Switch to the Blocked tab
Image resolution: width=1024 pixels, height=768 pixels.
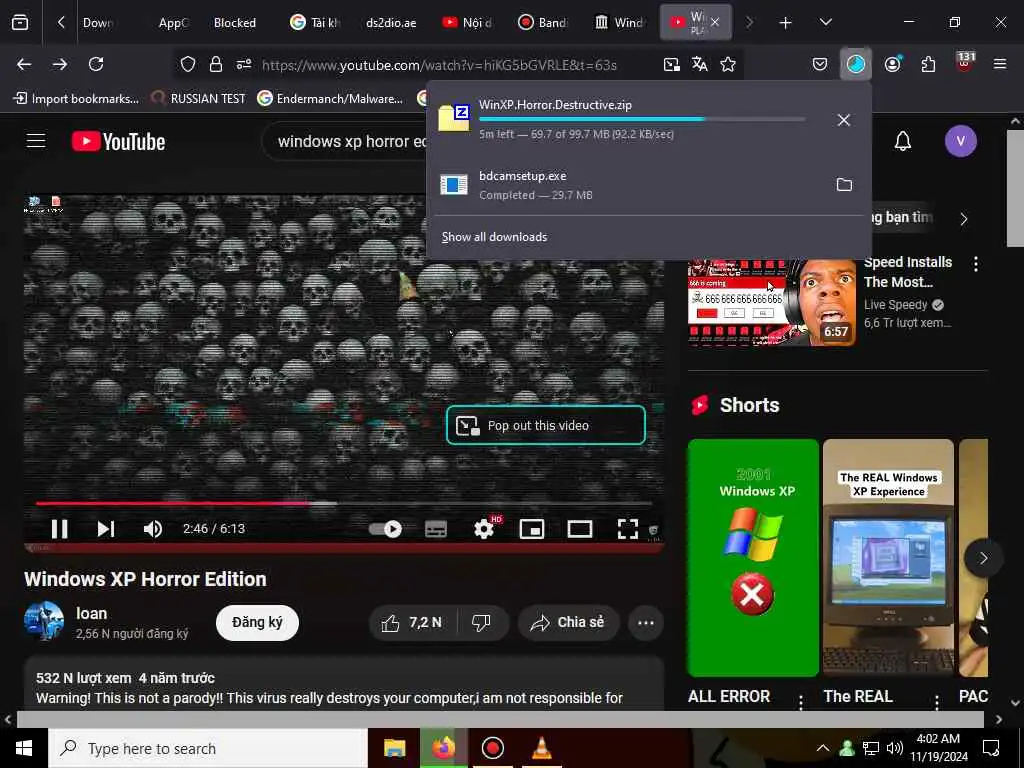[x=234, y=23]
